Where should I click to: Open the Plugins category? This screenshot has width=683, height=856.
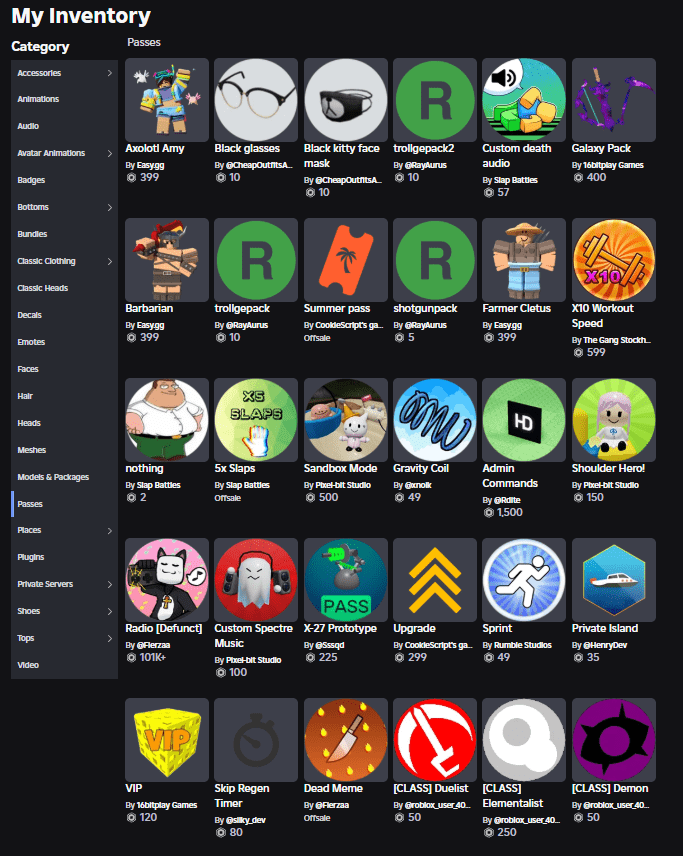point(31,557)
